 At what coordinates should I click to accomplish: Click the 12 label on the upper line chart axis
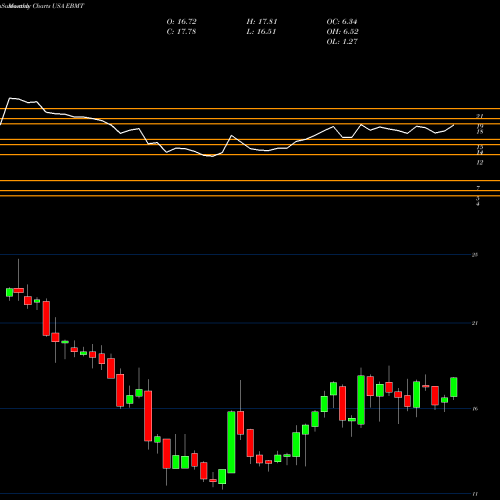[x=480, y=163]
